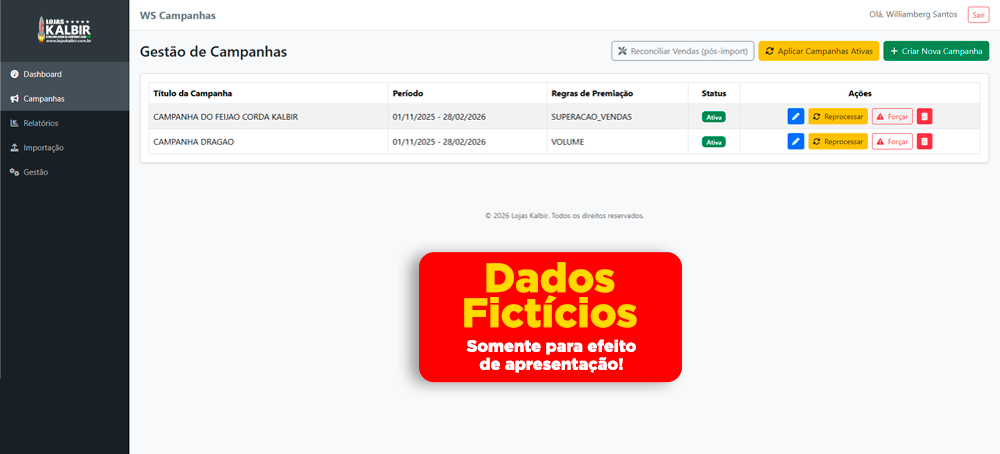This screenshot has width=1000, height=454.
Task: Click Ativa badge of CAMPANHA DRAGAO
Action: pyautogui.click(x=714, y=142)
